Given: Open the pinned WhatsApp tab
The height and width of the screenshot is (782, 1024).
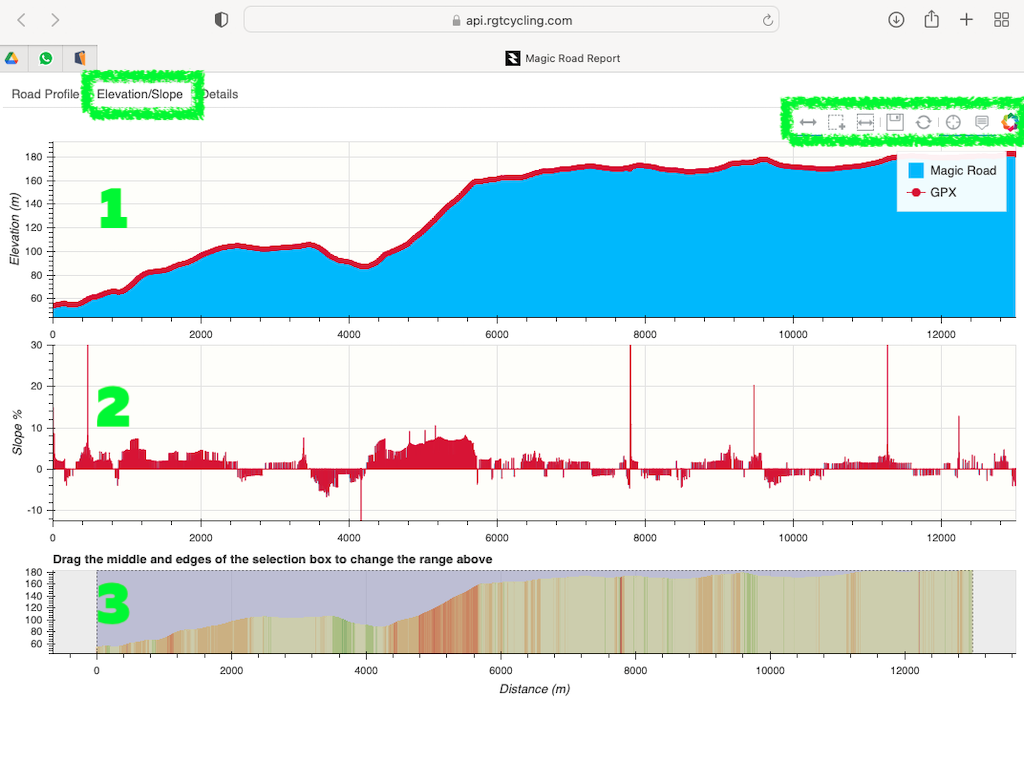Looking at the screenshot, I should [x=46, y=58].
